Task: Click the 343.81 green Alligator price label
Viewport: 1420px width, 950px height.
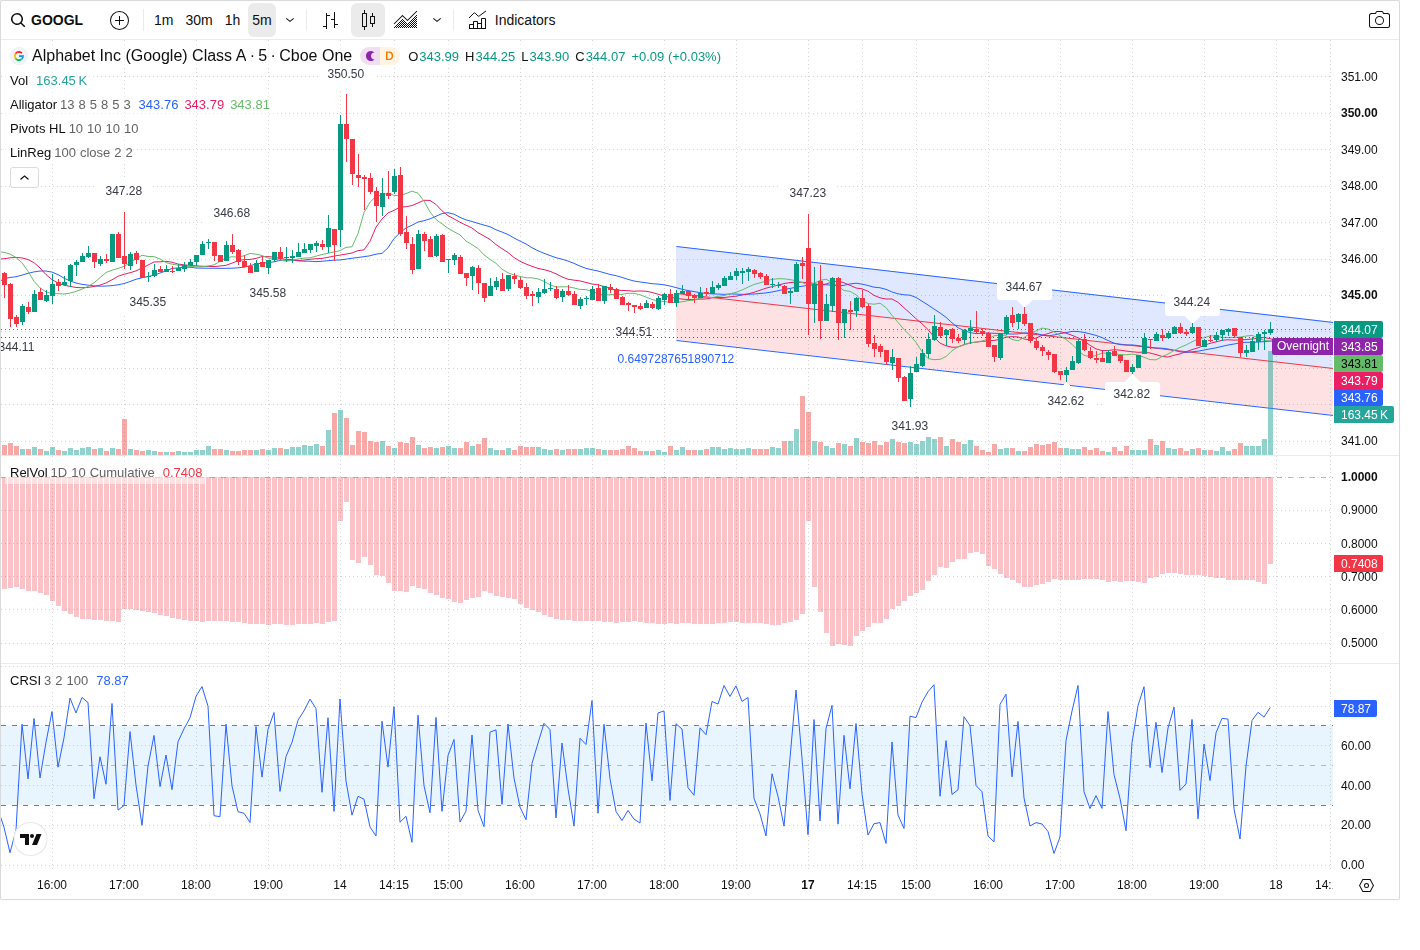Action: [1358, 364]
